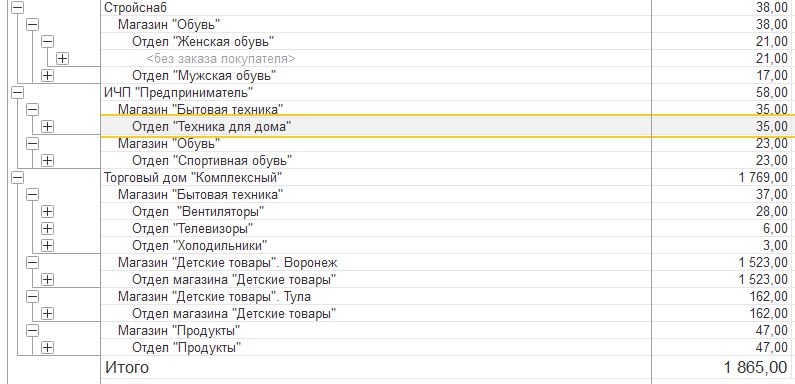Click 162,00 in Магазин Тула row
This screenshot has width=795, height=384.
coord(769,297)
